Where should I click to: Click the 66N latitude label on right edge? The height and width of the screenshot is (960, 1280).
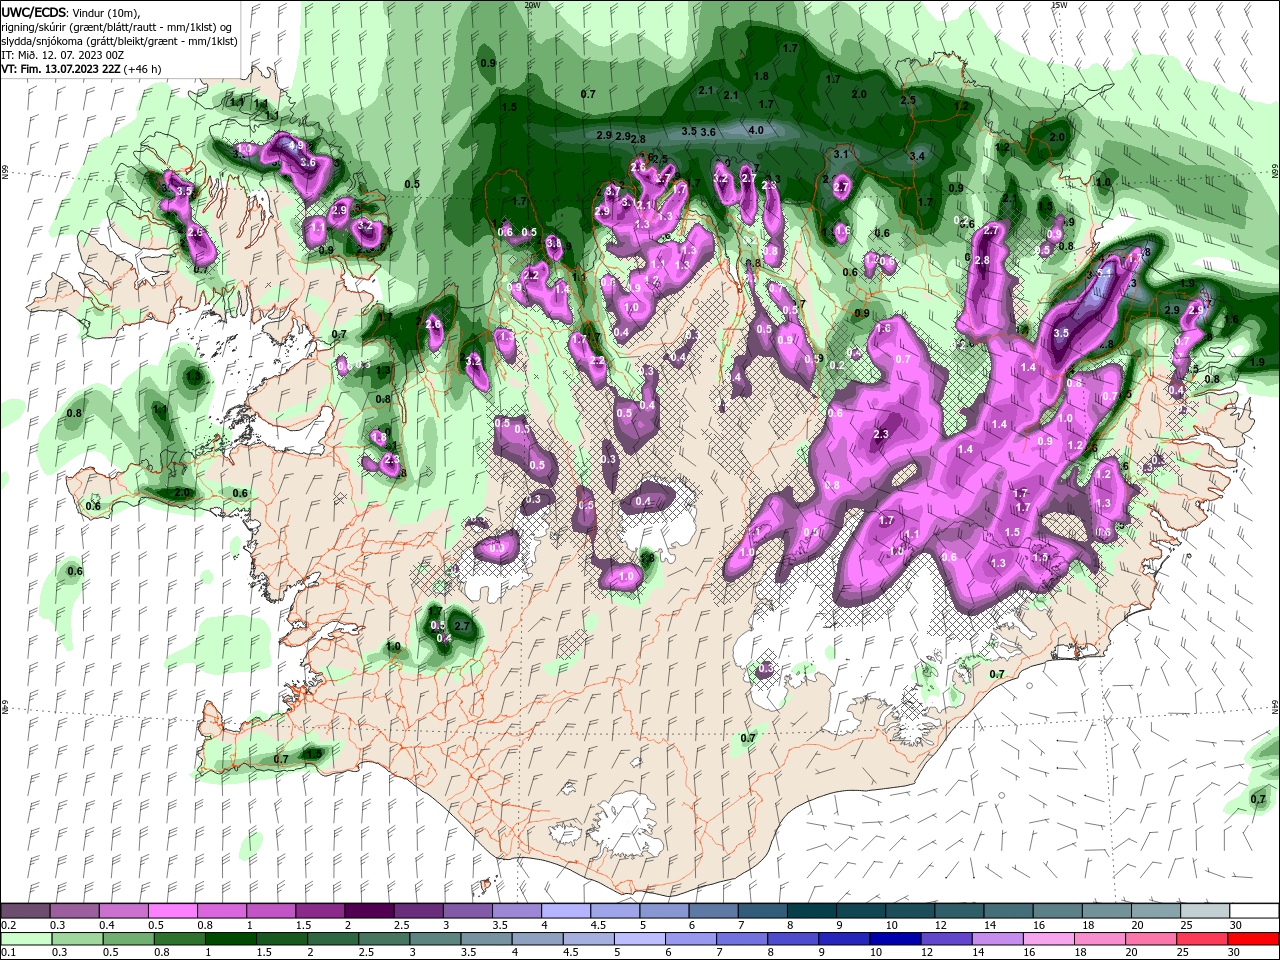coord(1275,170)
